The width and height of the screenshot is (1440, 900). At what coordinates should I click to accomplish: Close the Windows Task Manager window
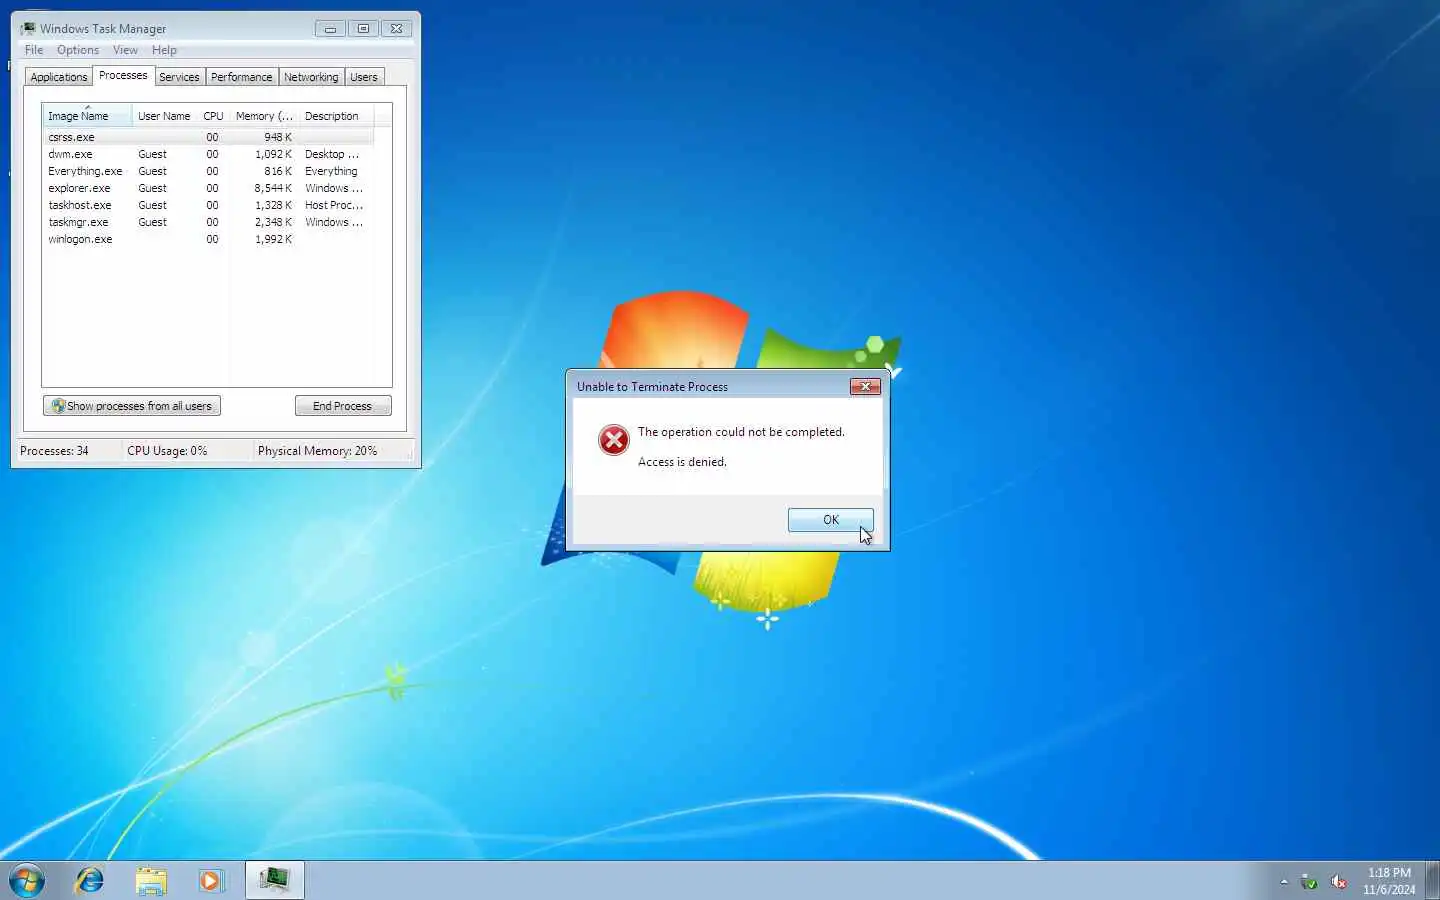pos(396,29)
